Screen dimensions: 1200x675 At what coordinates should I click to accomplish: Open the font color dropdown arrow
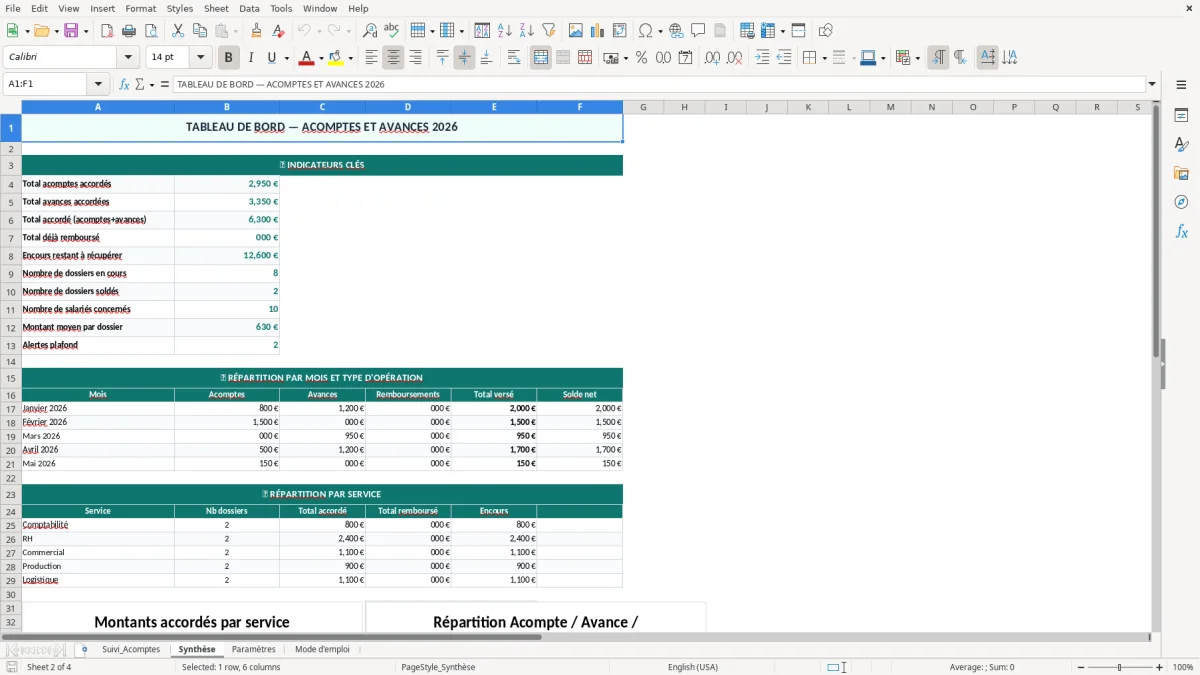pyautogui.click(x=320, y=58)
